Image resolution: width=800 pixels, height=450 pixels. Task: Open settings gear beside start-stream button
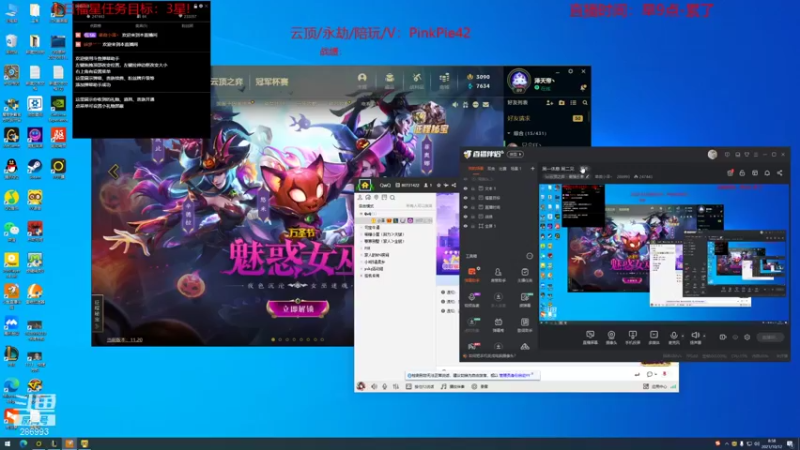click(x=747, y=337)
